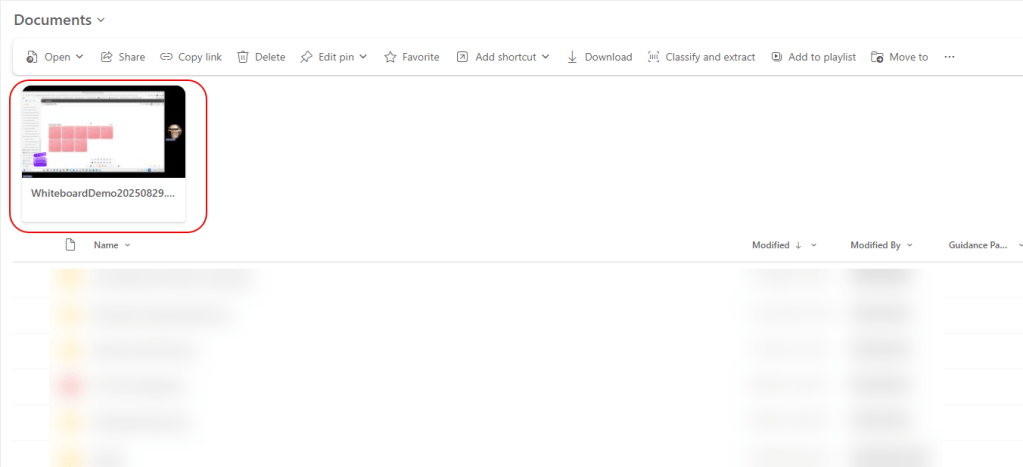Expand the Documents library dropdown
Viewport: 1023px width, 467px height.
tap(100, 20)
